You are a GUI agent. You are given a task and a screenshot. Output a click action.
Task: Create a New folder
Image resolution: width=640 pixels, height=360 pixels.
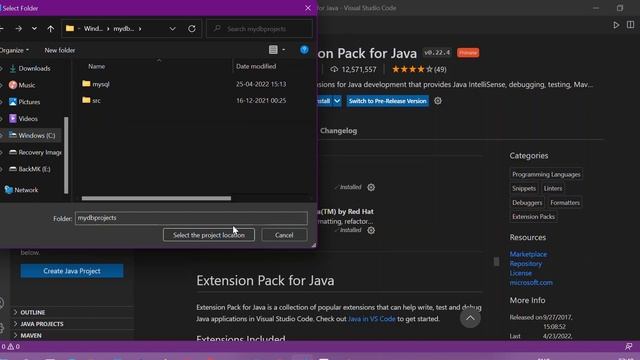(60, 50)
